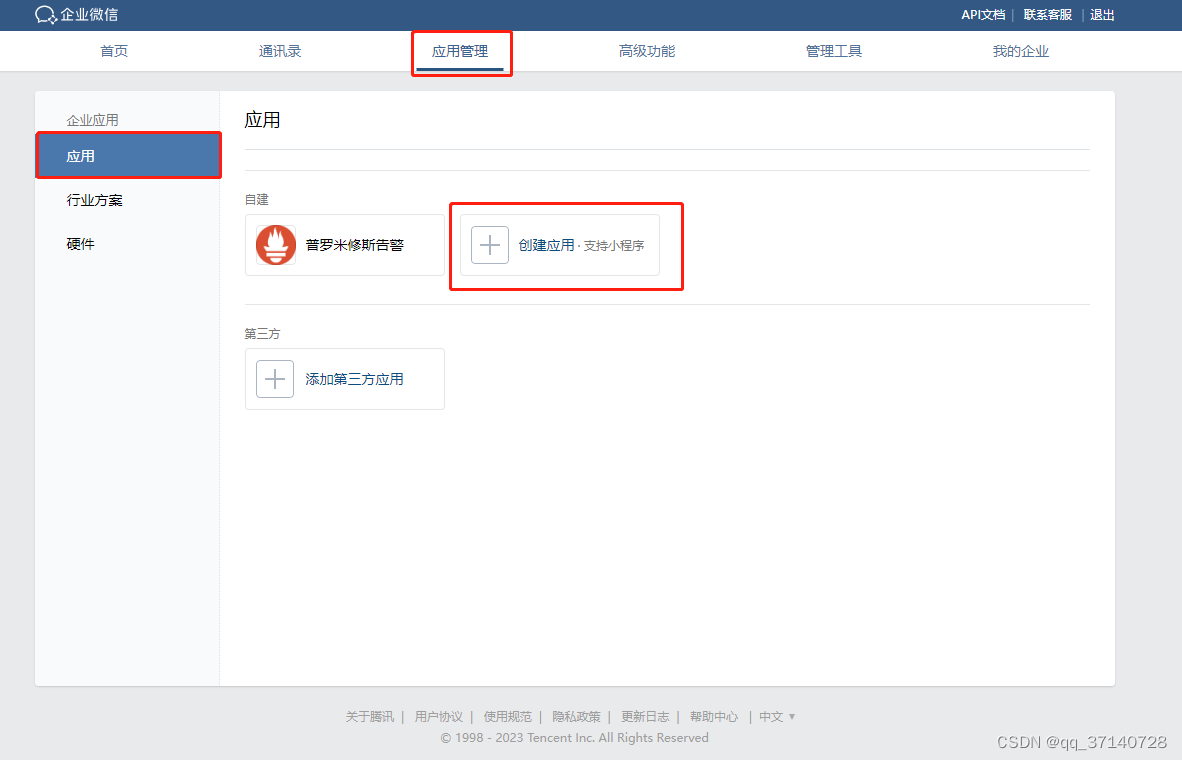Screen dimensions: 1182x760
Task: Select the 应用管理 tab
Action: tap(460, 51)
